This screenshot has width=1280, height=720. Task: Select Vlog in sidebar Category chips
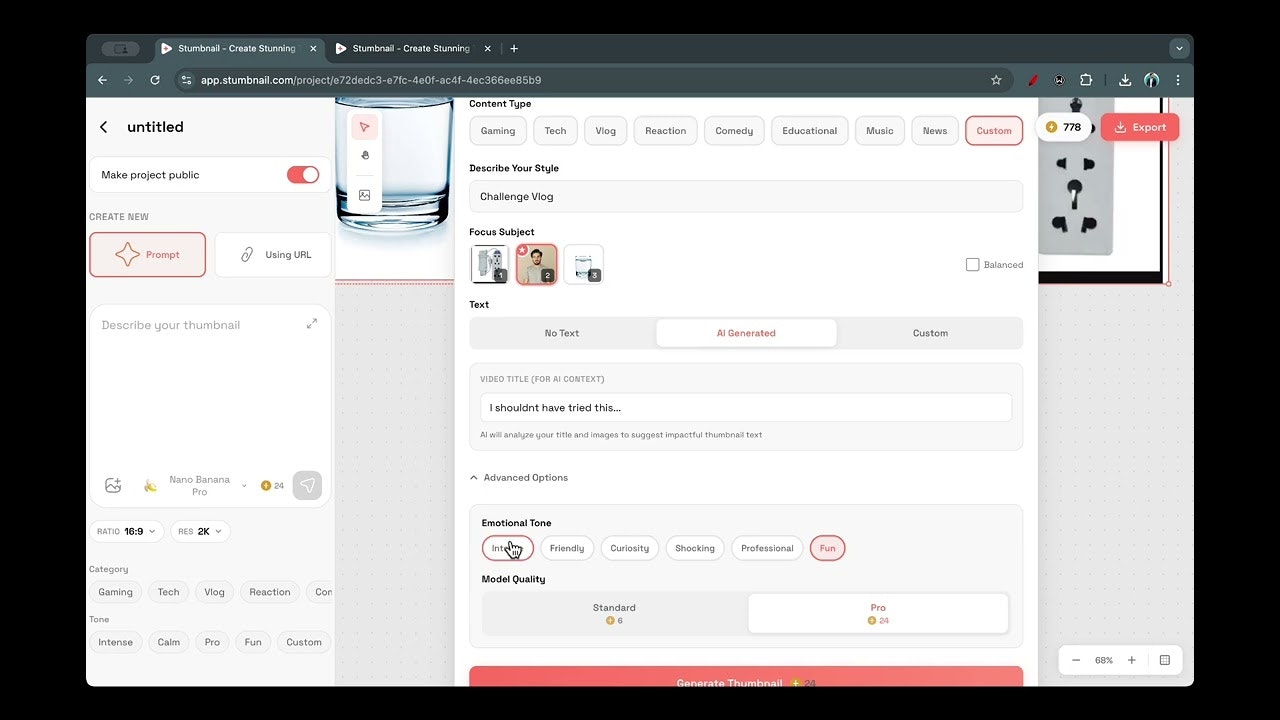click(215, 592)
